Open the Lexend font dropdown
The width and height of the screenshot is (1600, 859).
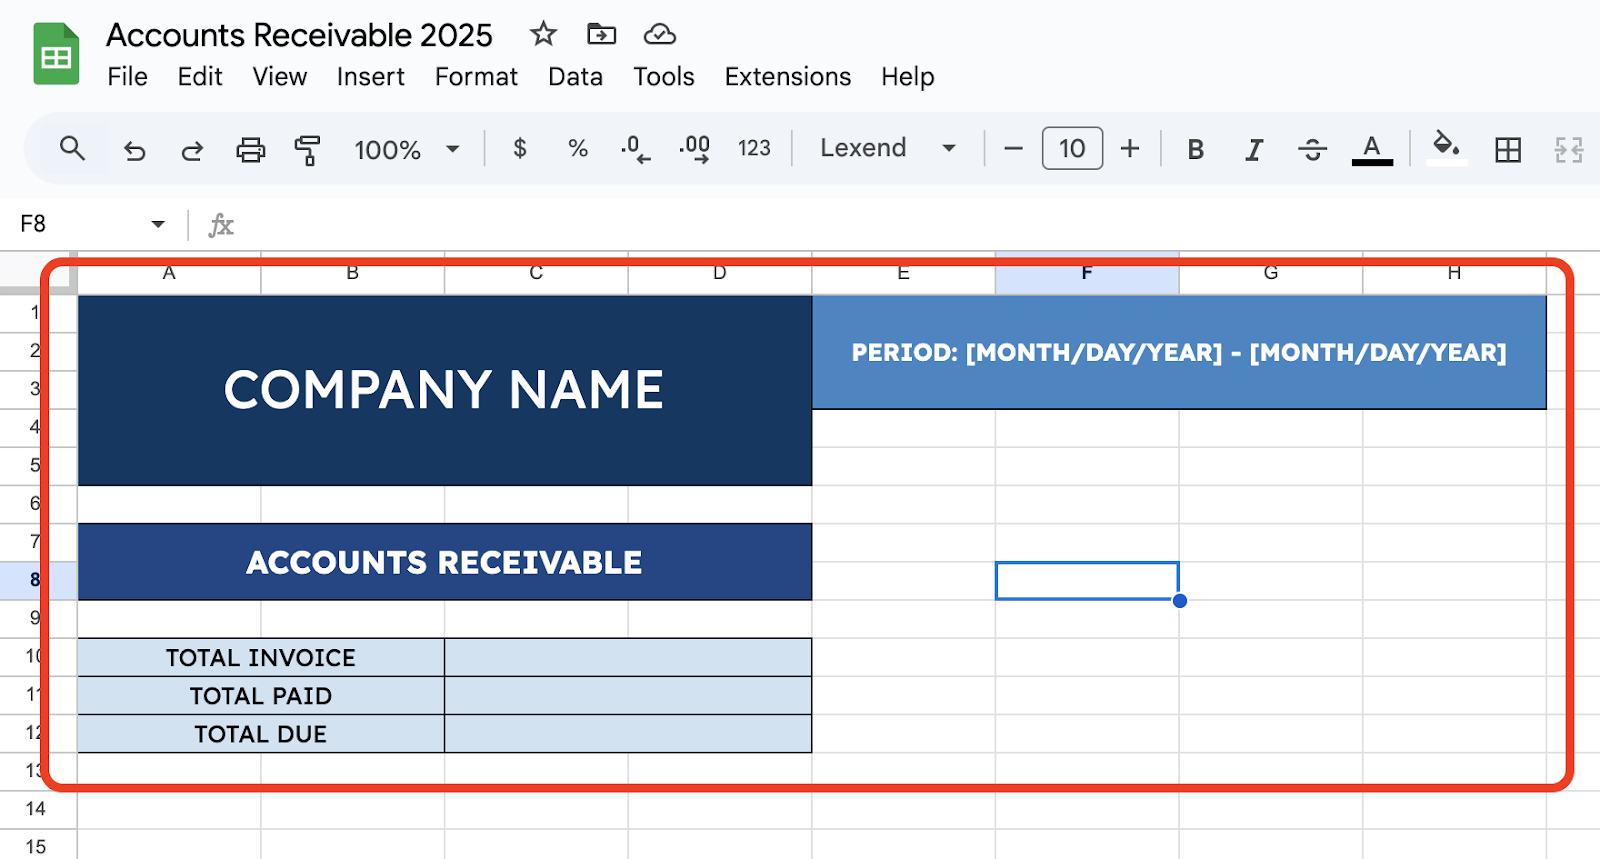(887, 149)
